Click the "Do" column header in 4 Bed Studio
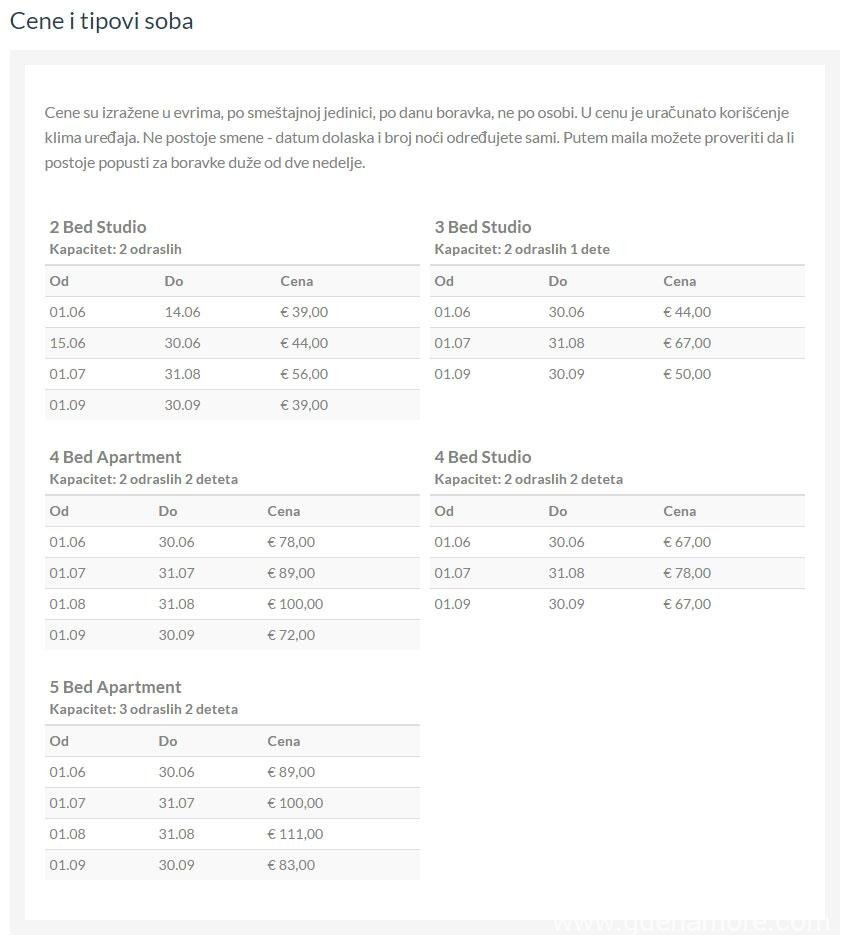 (558, 511)
